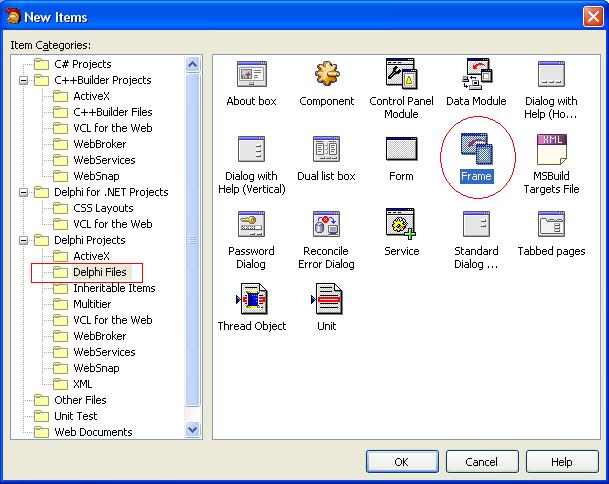Screen dimensions: 609x484
Task: Choose the Service item icon
Action: pos(401,225)
